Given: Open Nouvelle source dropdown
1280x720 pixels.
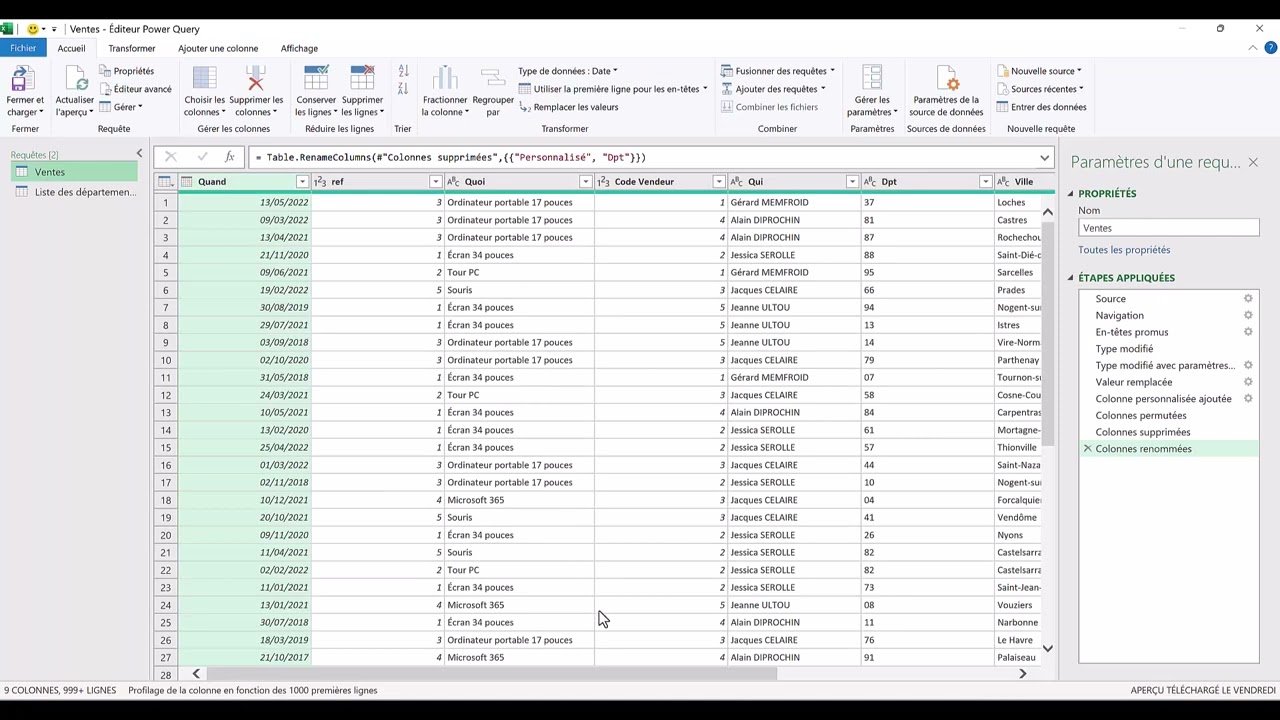Looking at the screenshot, I should tap(1039, 71).
